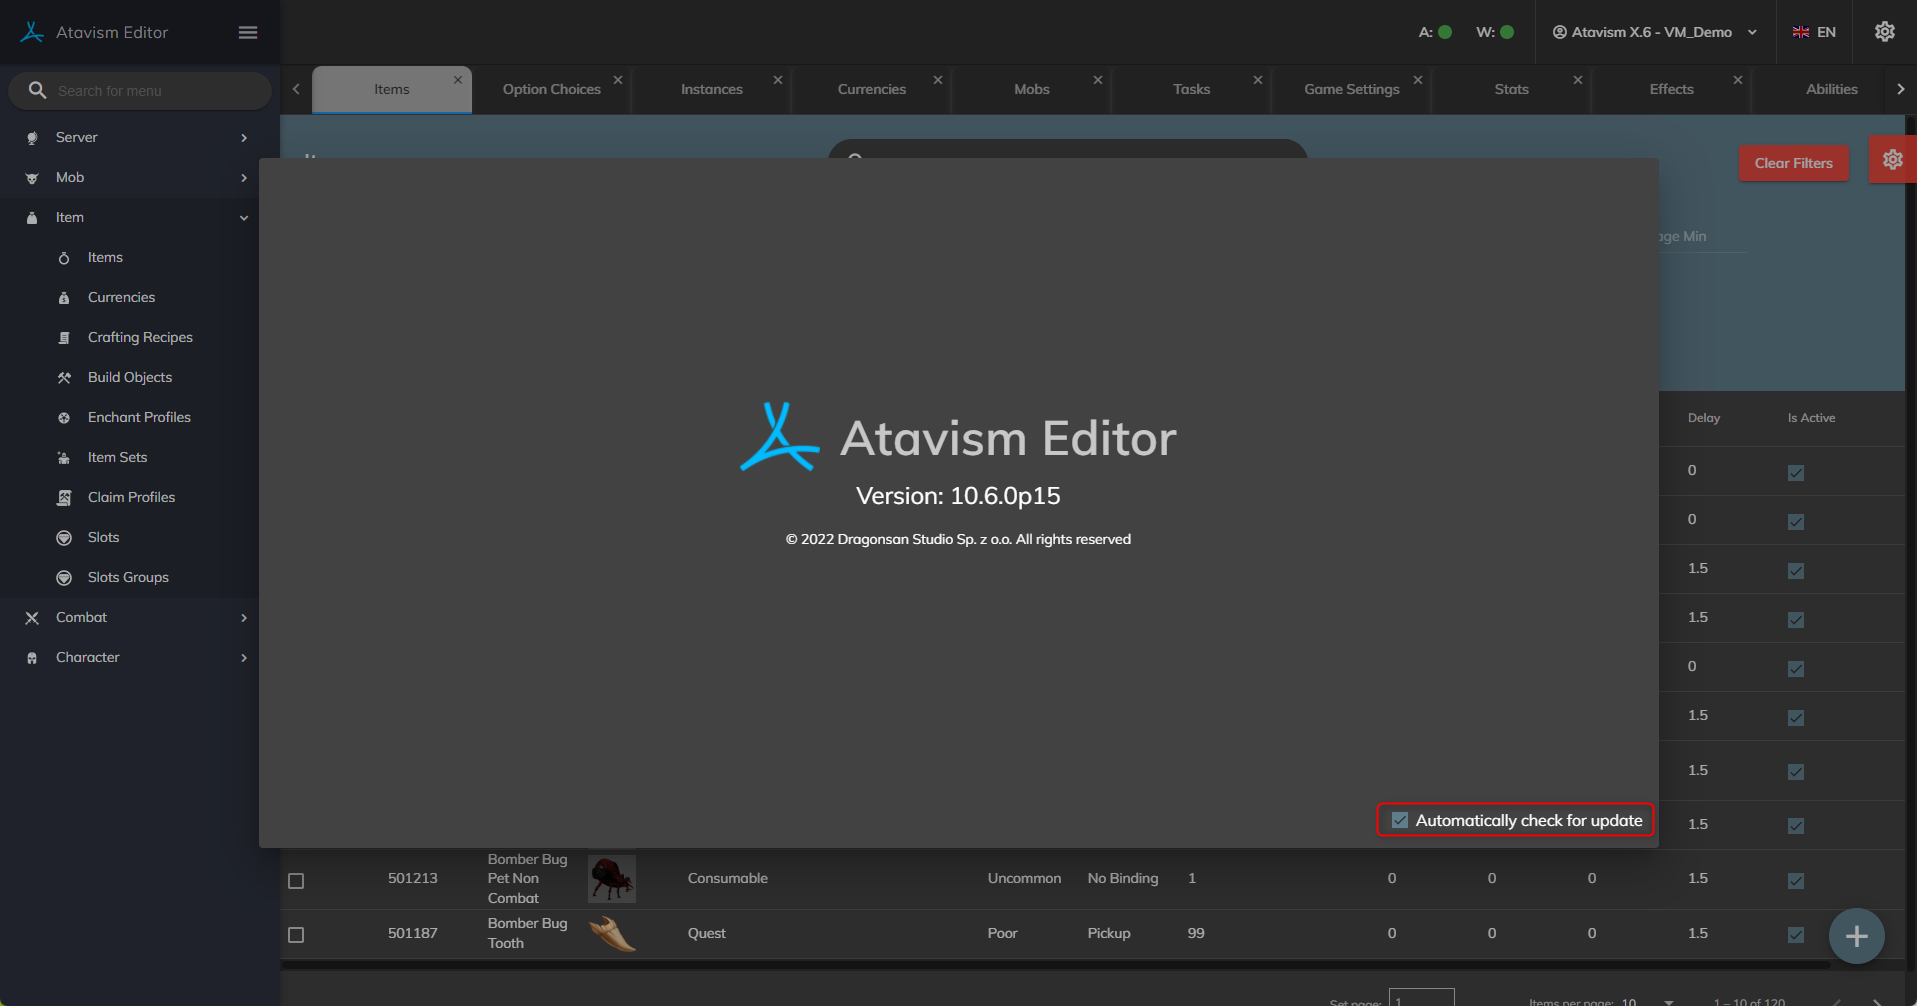Click the Bomber Bug Tooth item thumbnail
Viewport: 1917px width, 1006px height.
click(612, 934)
